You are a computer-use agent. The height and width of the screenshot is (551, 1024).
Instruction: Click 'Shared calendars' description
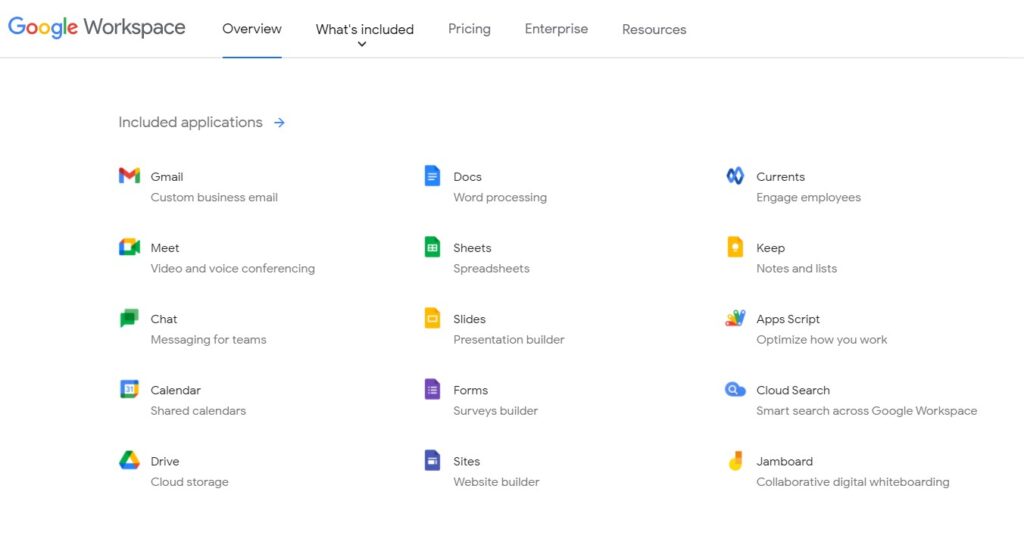tap(198, 411)
